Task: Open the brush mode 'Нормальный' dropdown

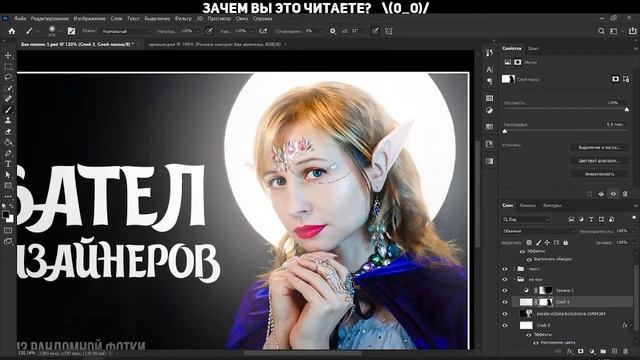Action: (126, 31)
